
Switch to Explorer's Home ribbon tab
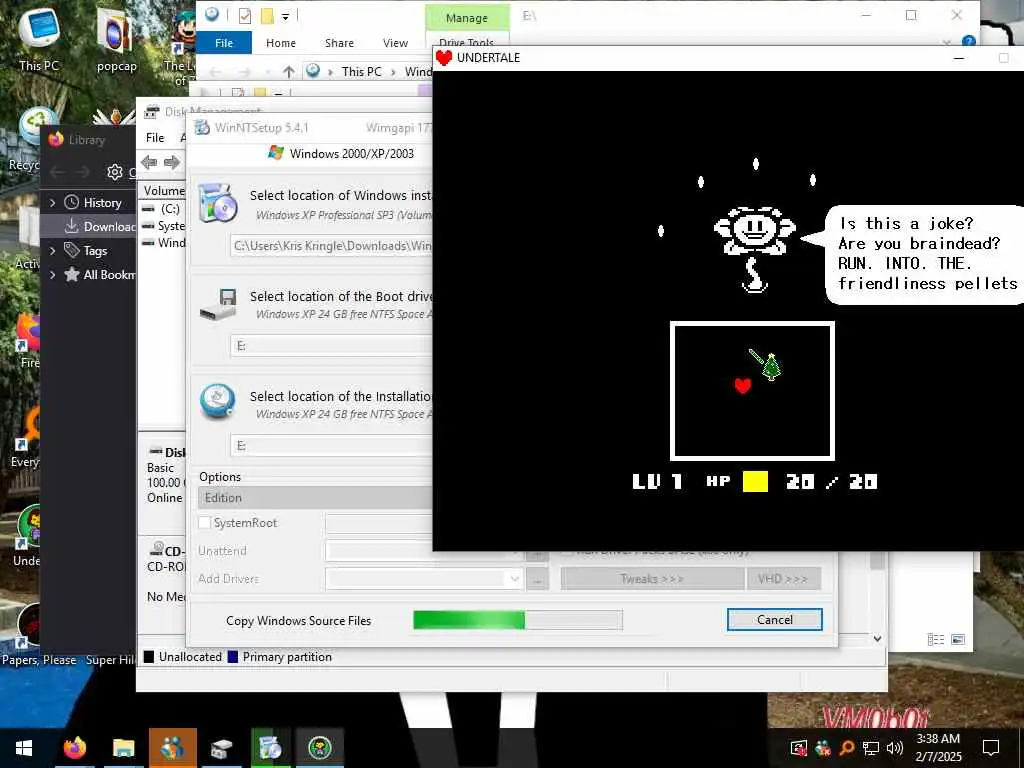[281, 42]
